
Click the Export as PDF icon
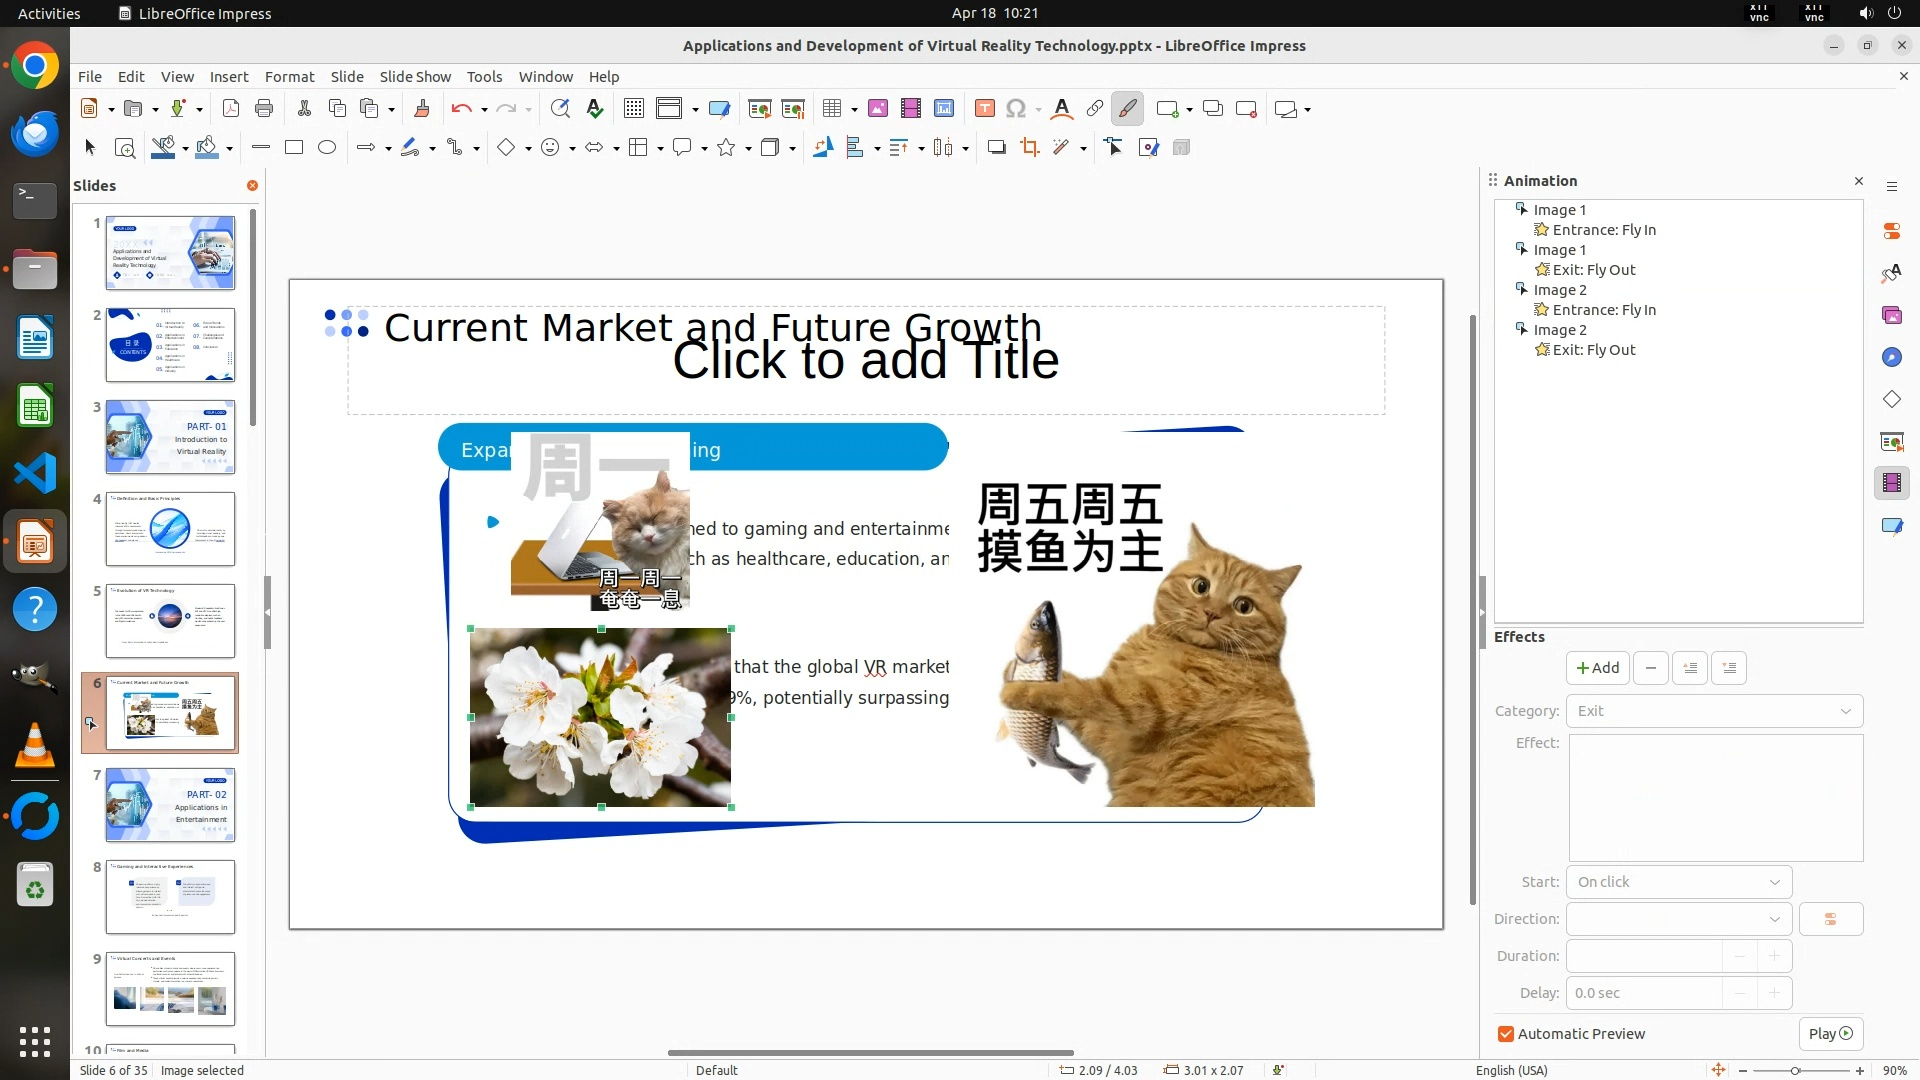click(x=231, y=109)
